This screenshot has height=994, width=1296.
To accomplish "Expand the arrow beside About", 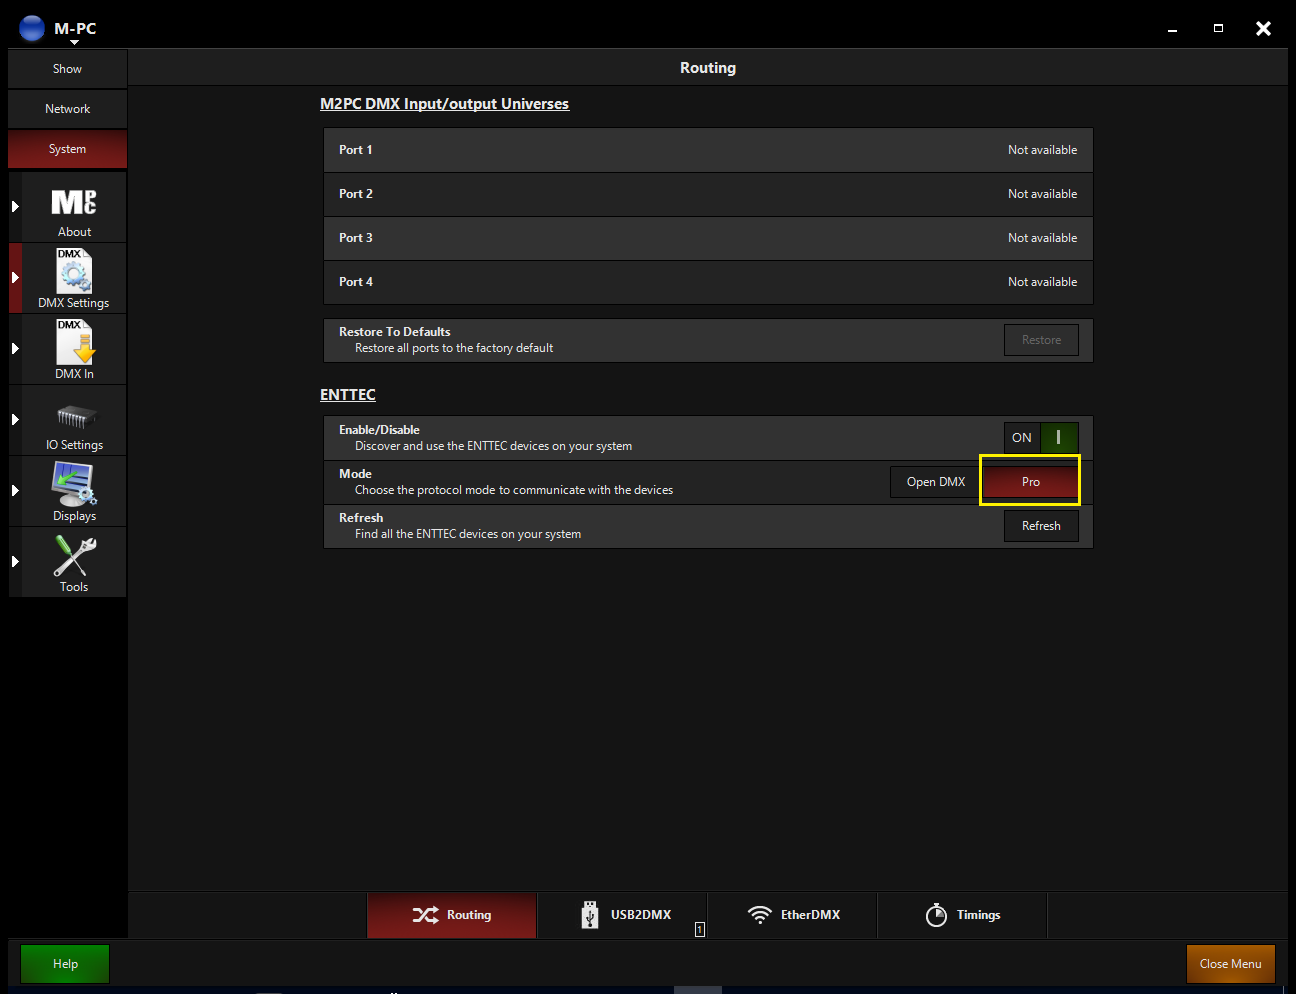I will (x=15, y=207).
